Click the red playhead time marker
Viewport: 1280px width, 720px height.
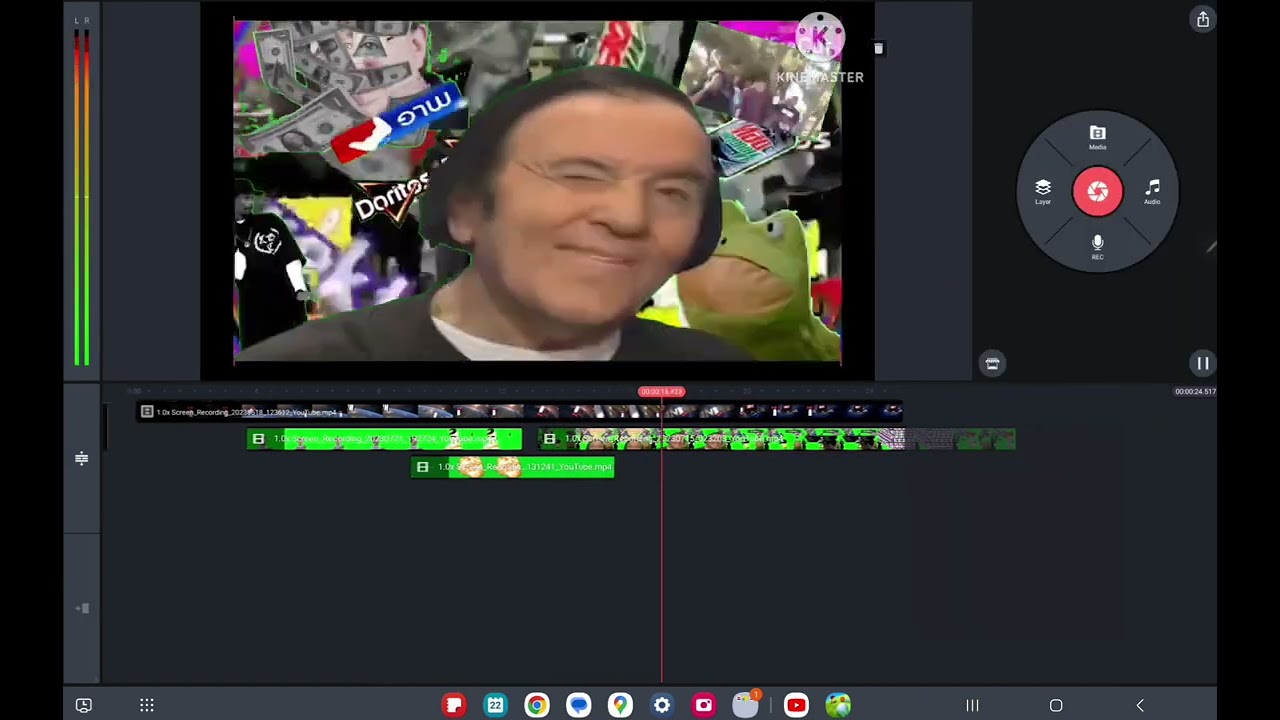pos(661,392)
